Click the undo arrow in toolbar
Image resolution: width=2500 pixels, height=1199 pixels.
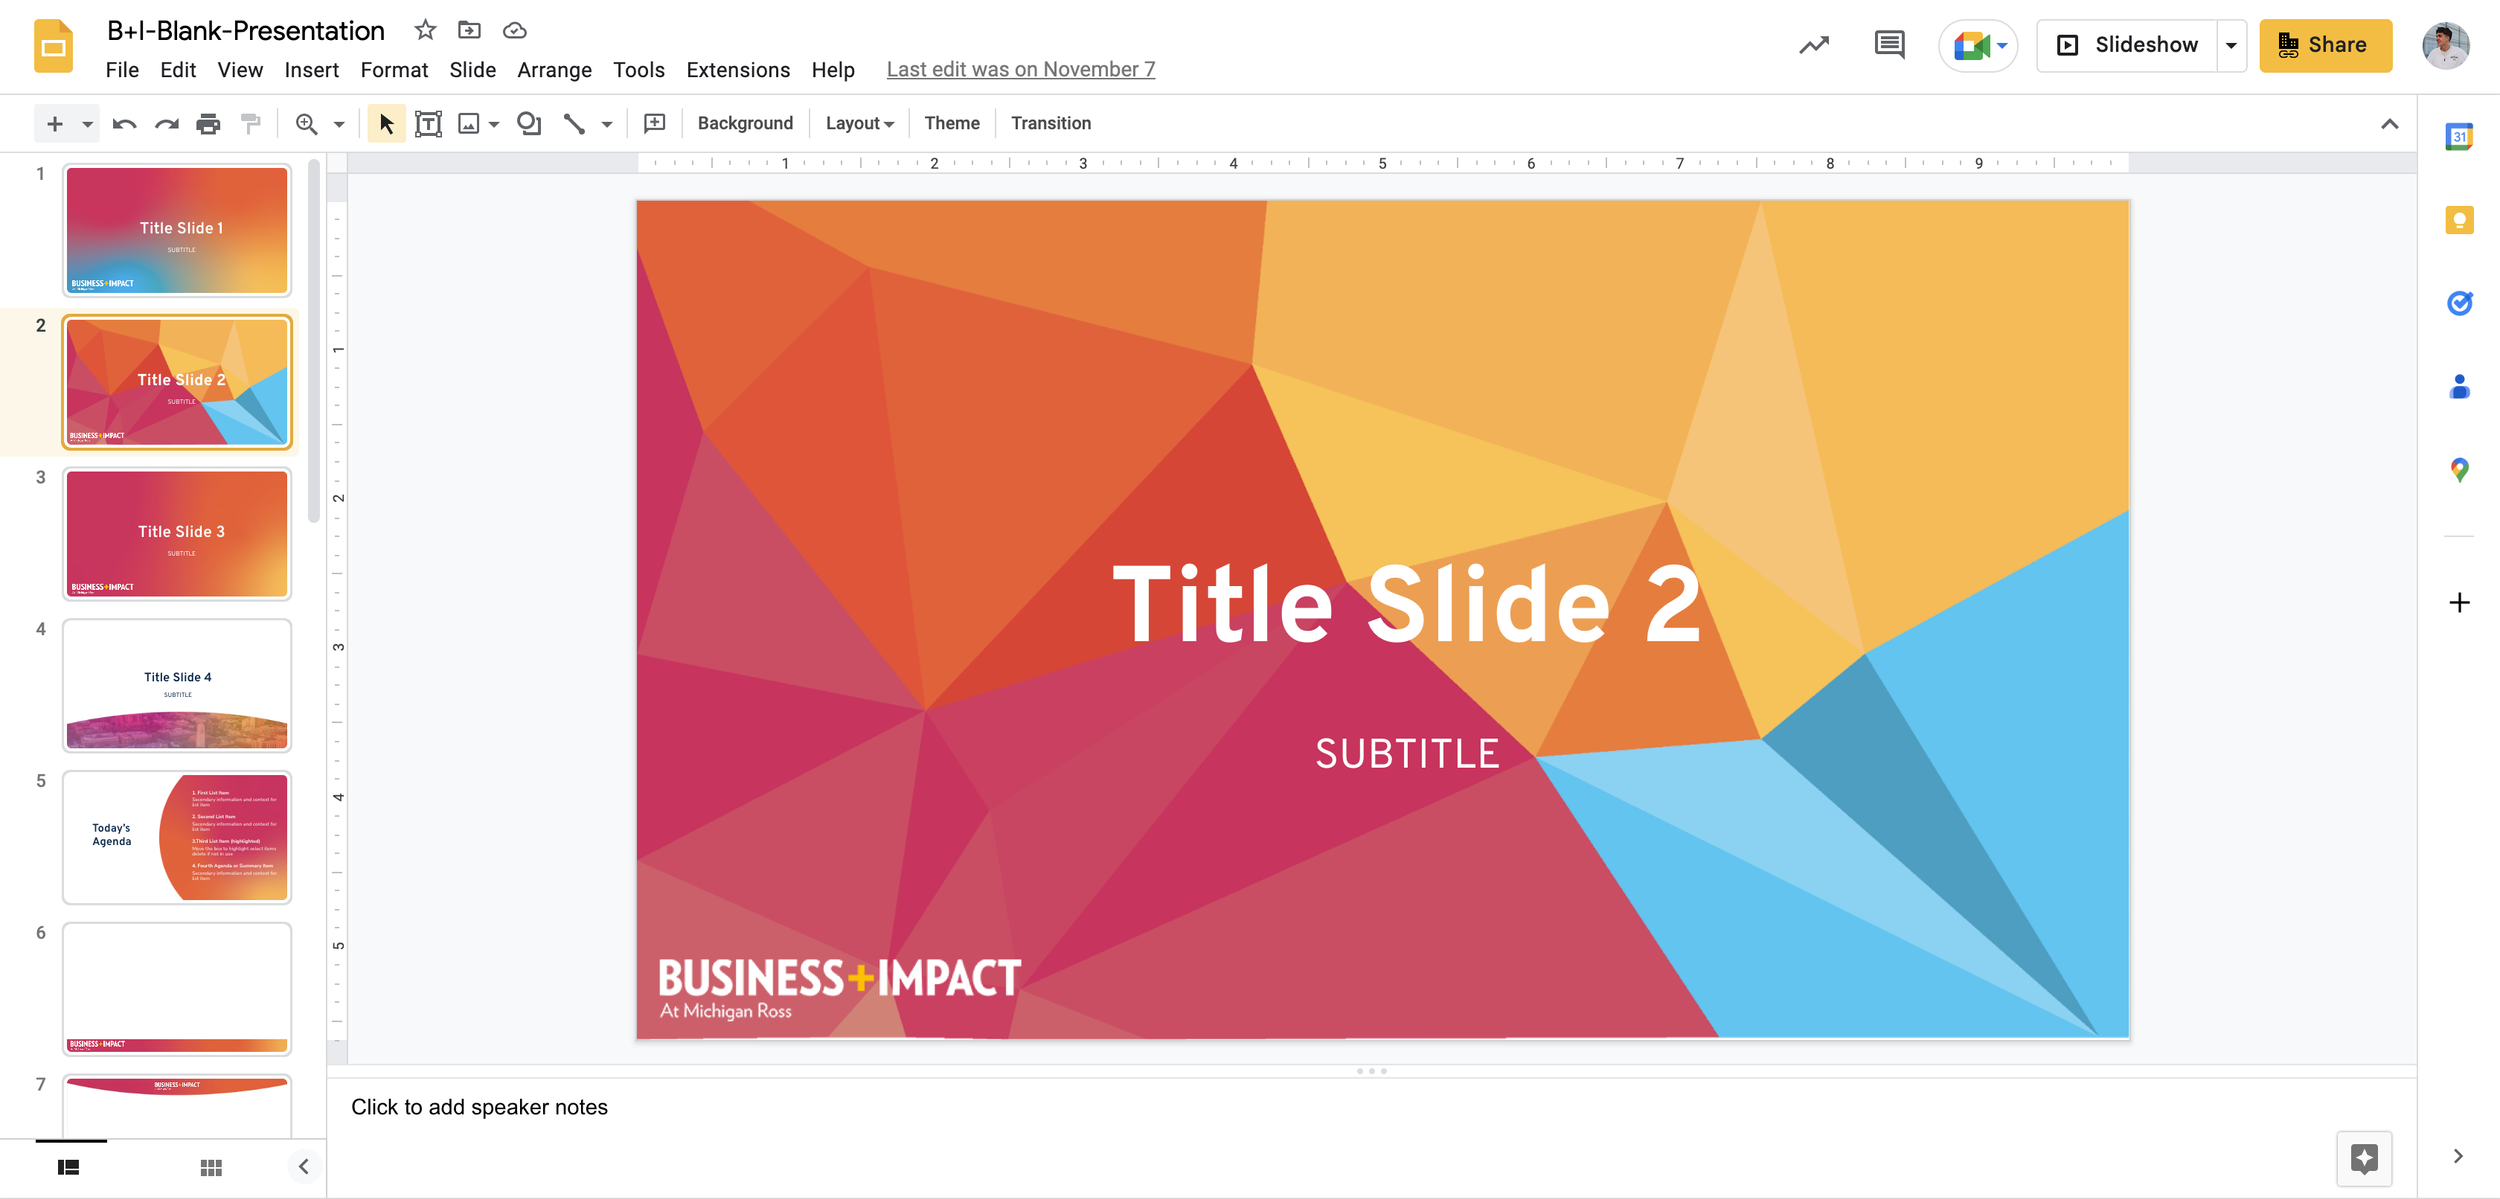coord(124,124)
